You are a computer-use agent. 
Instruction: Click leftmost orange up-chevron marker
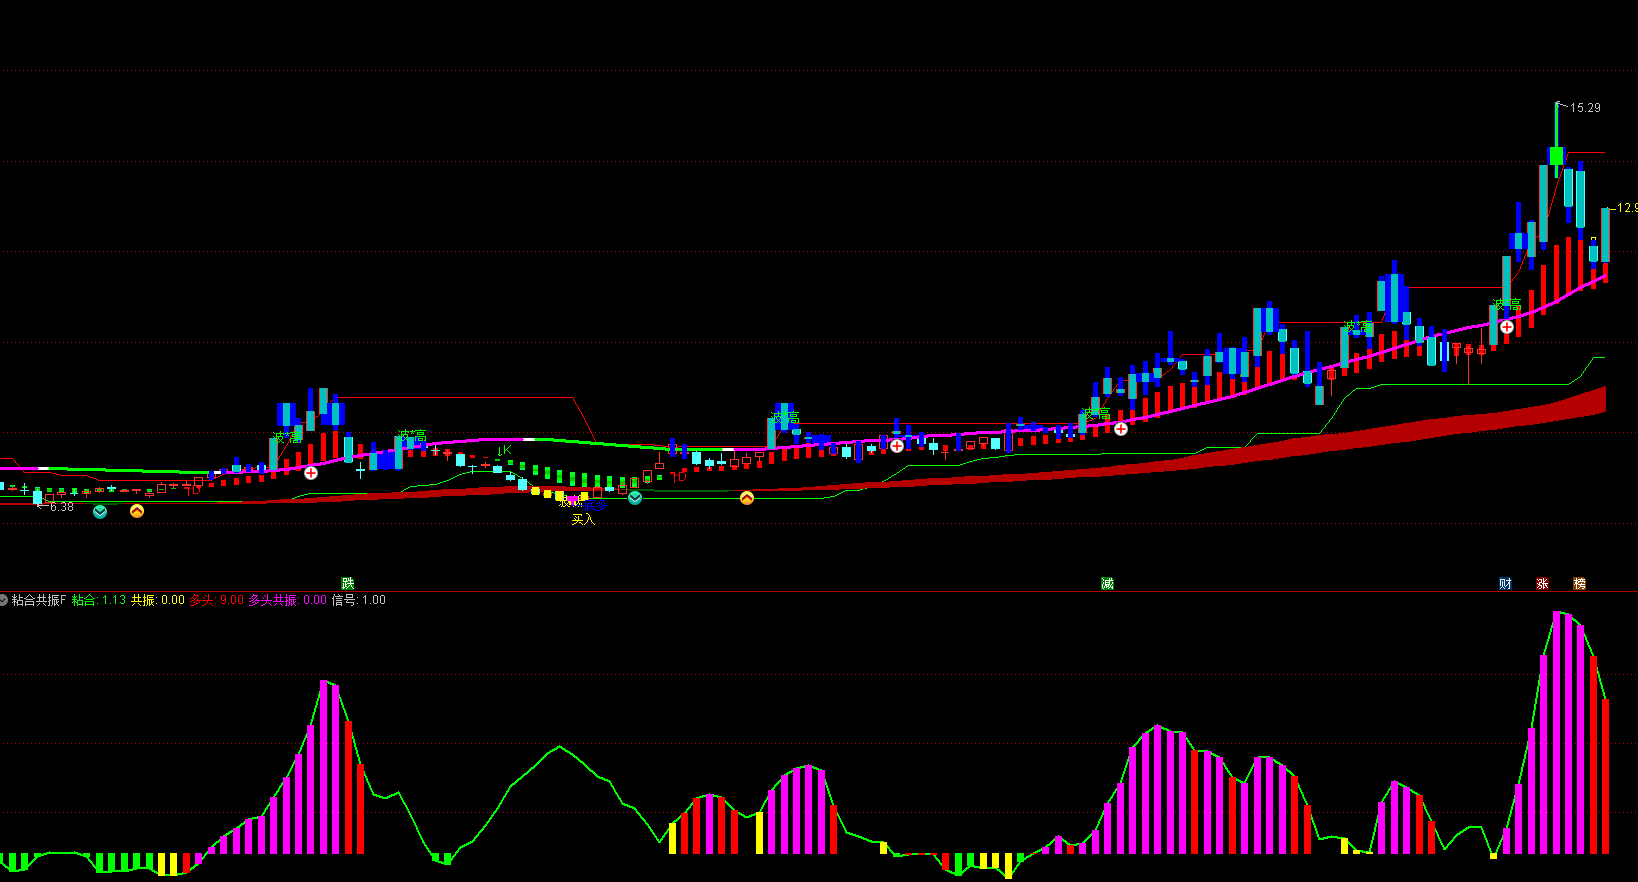137,511
